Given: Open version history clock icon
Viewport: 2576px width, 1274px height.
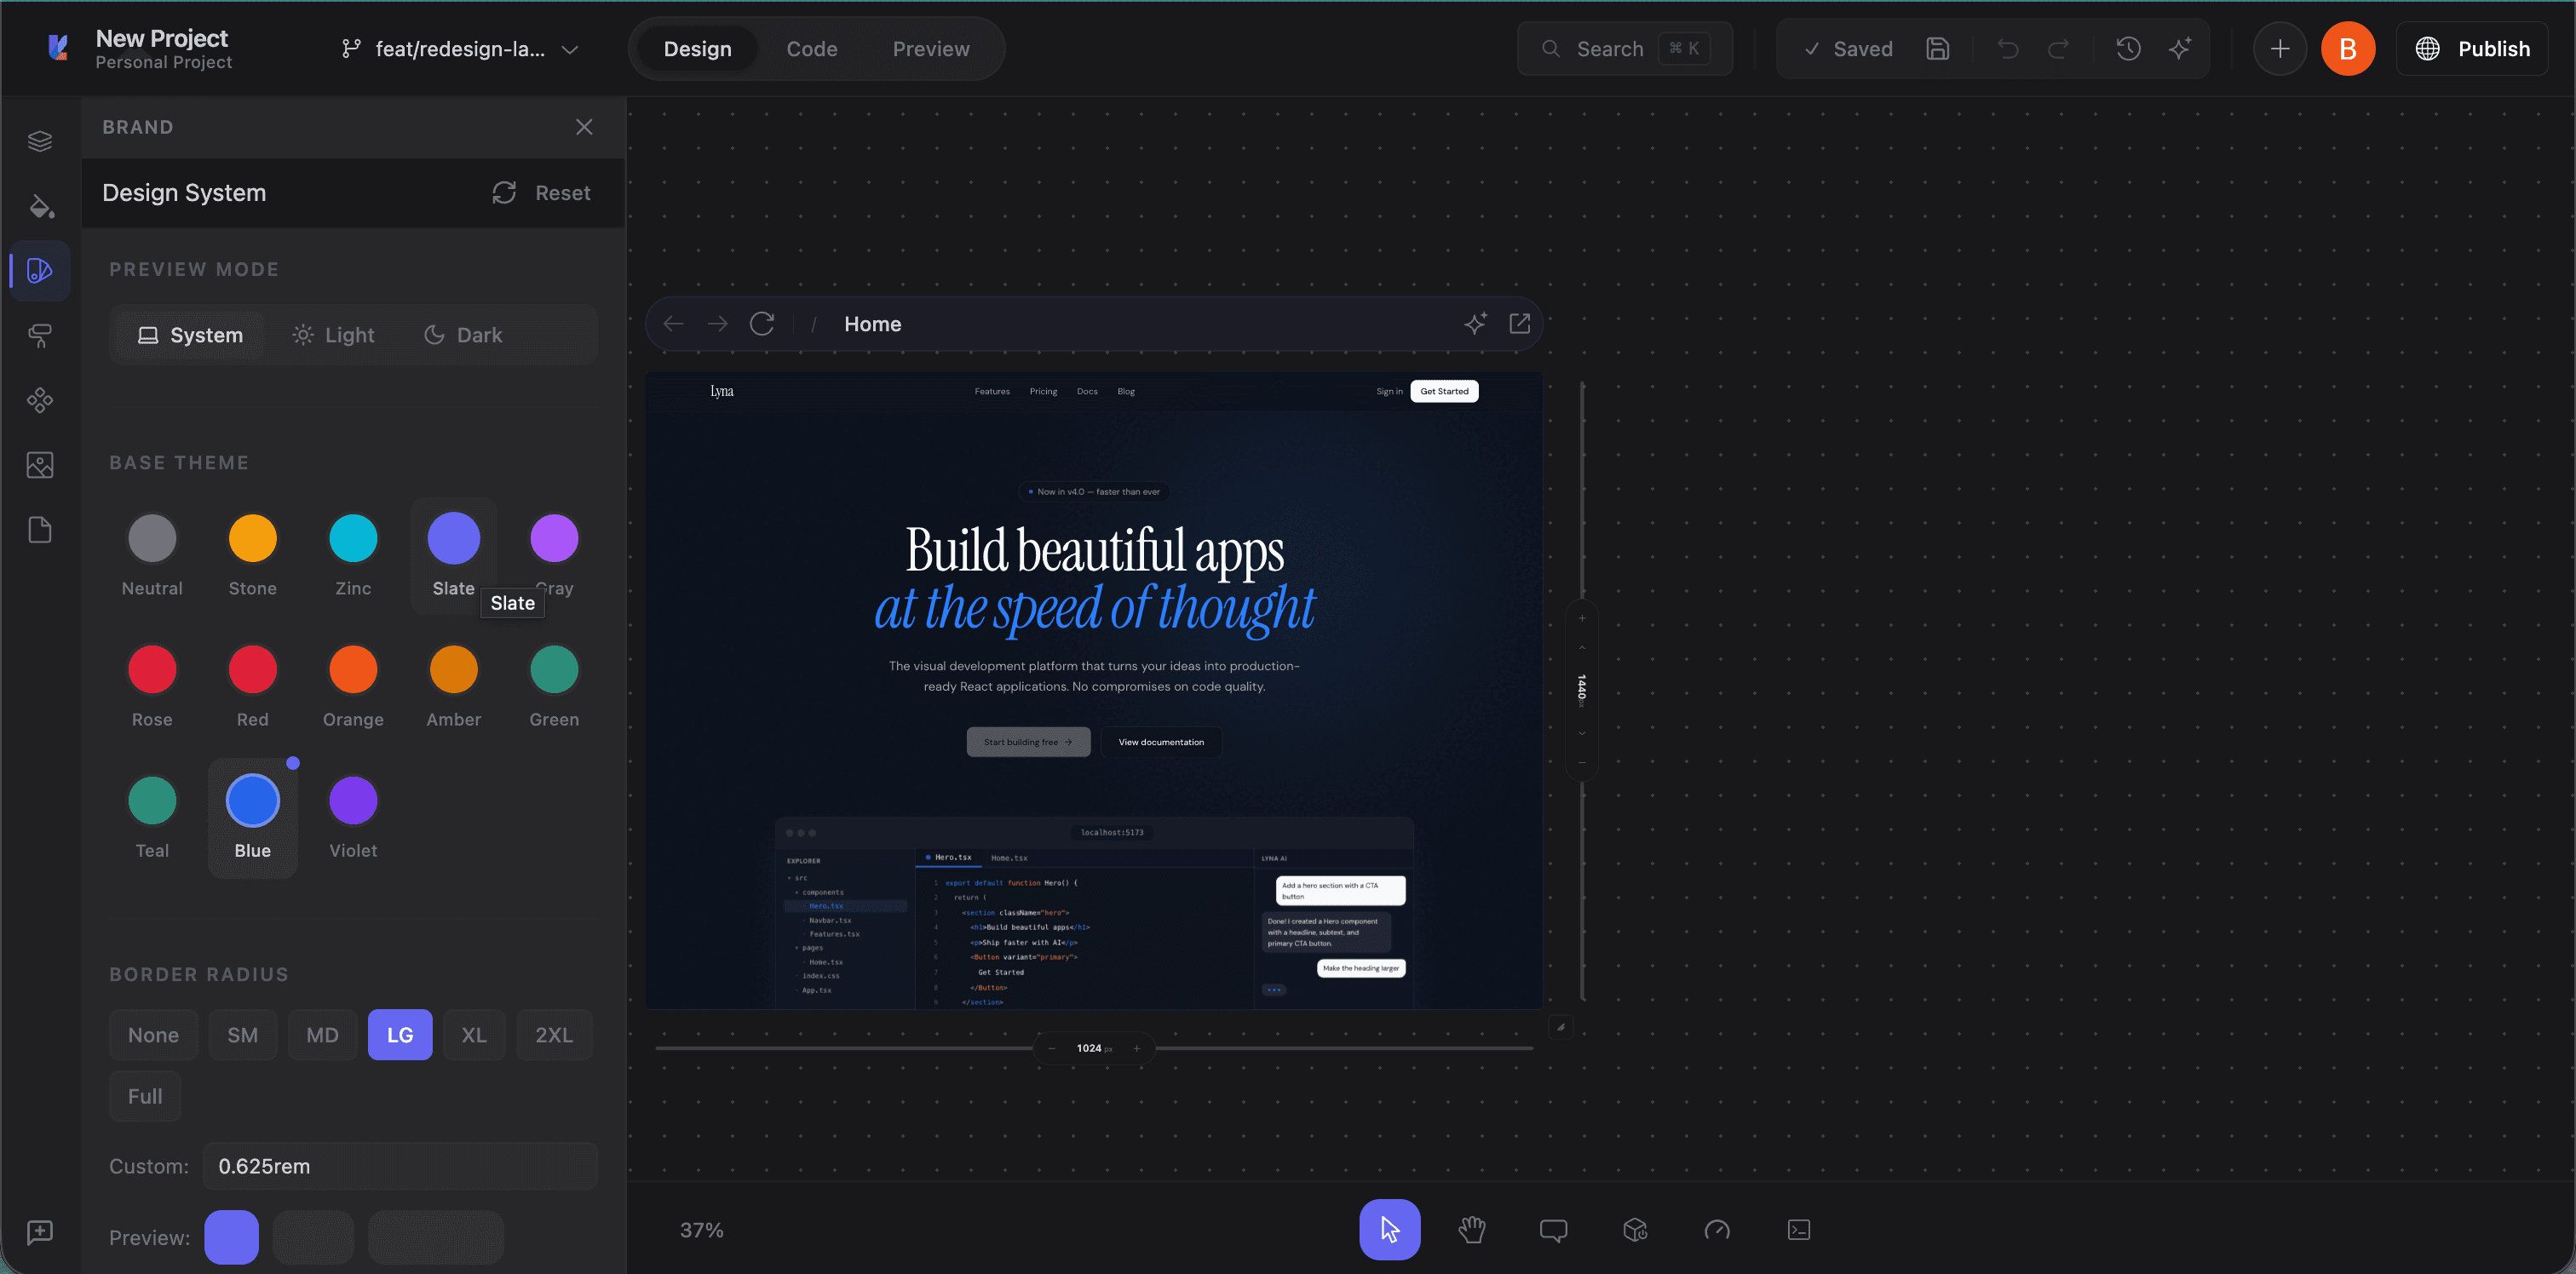Looking at the screenshot, I should click(2128, 49).
